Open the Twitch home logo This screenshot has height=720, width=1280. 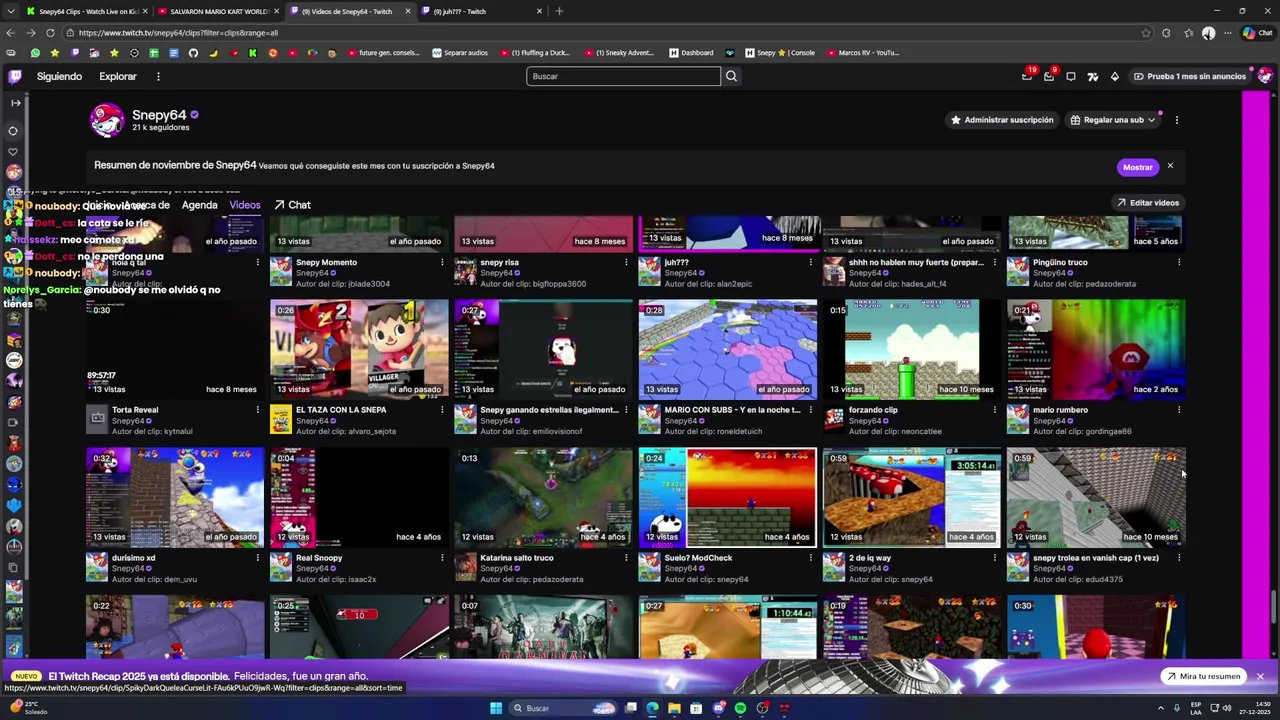15,76
